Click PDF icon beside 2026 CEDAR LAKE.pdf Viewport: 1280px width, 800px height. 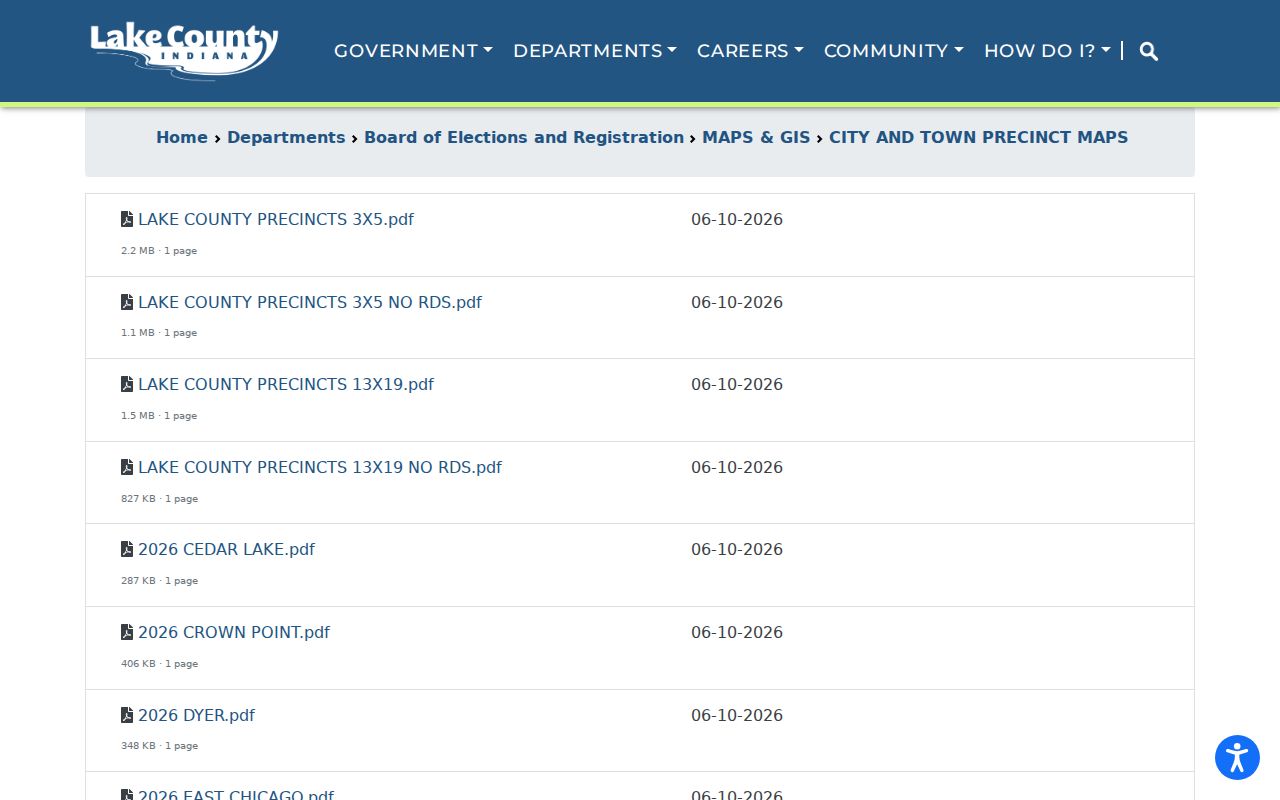(127, 549)
